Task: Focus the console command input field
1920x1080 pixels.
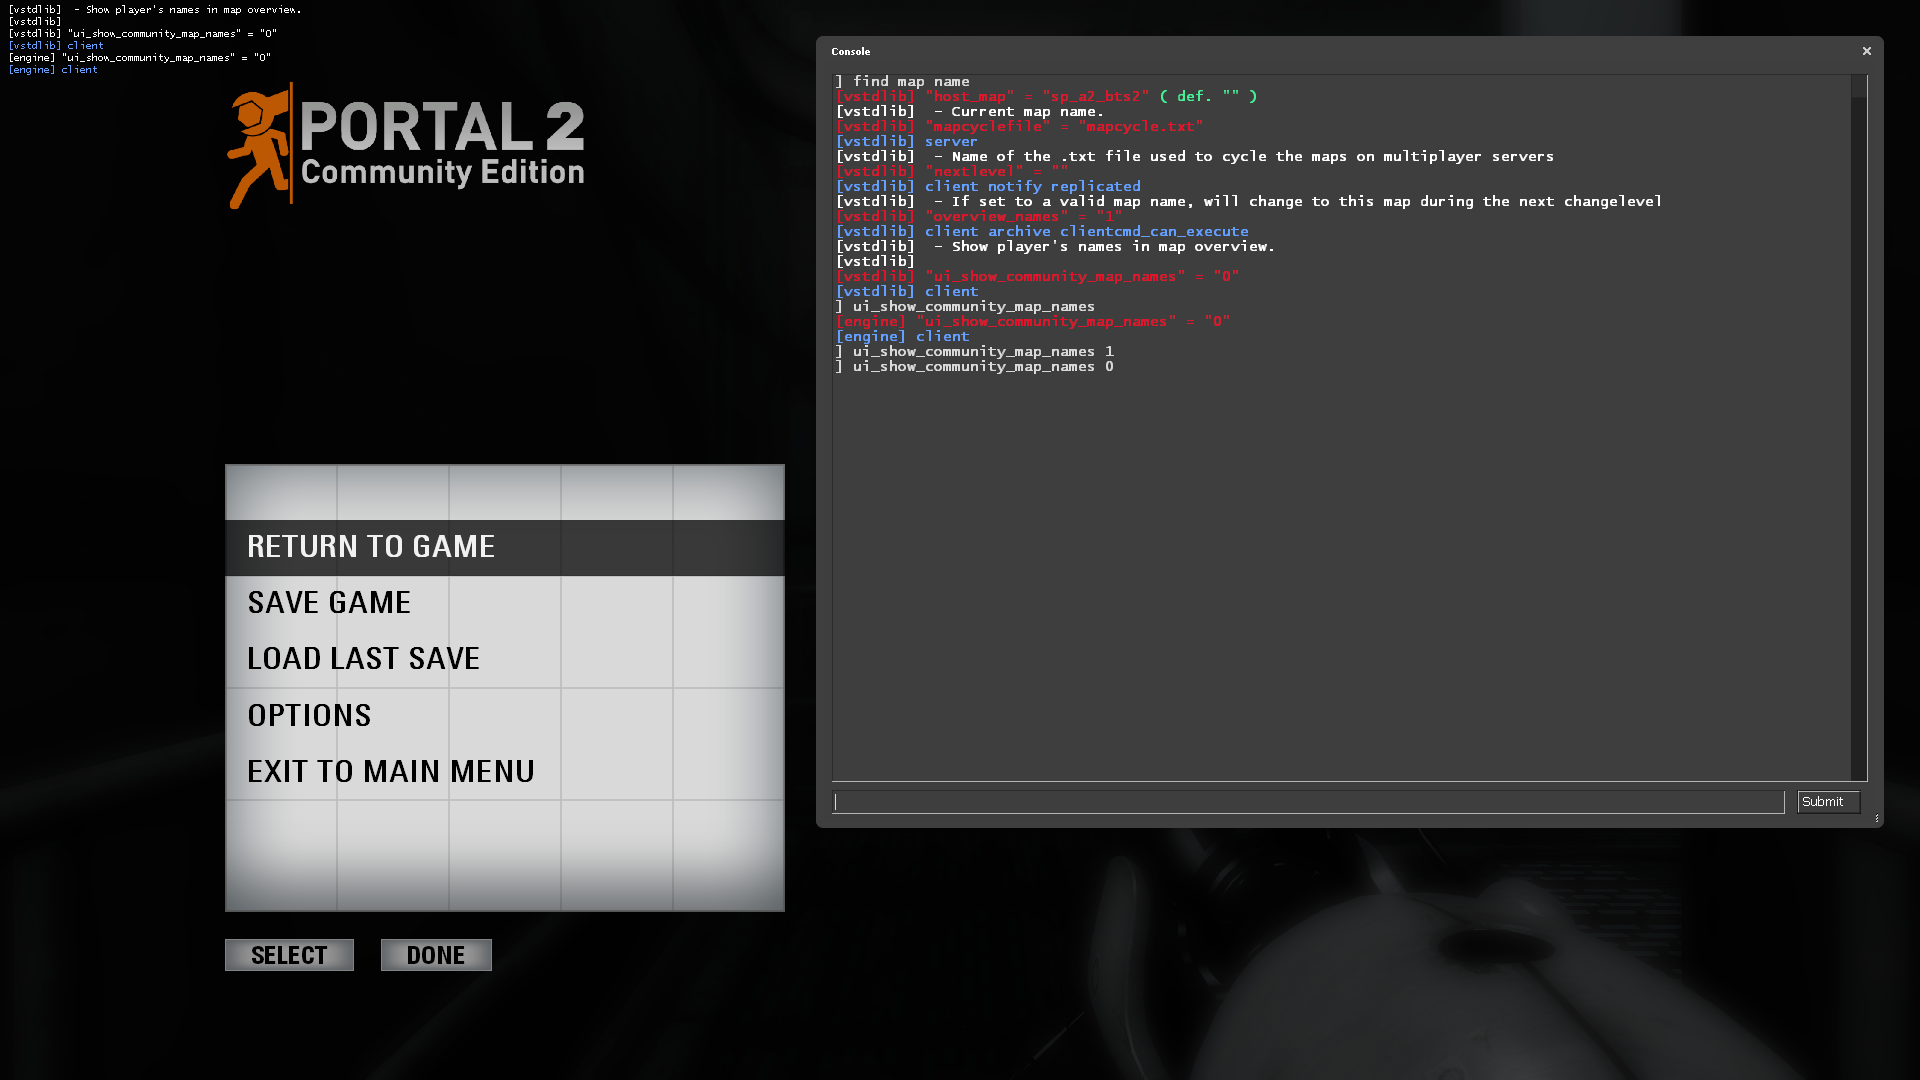Action: pyautogui.click(x=1308, y=802)
